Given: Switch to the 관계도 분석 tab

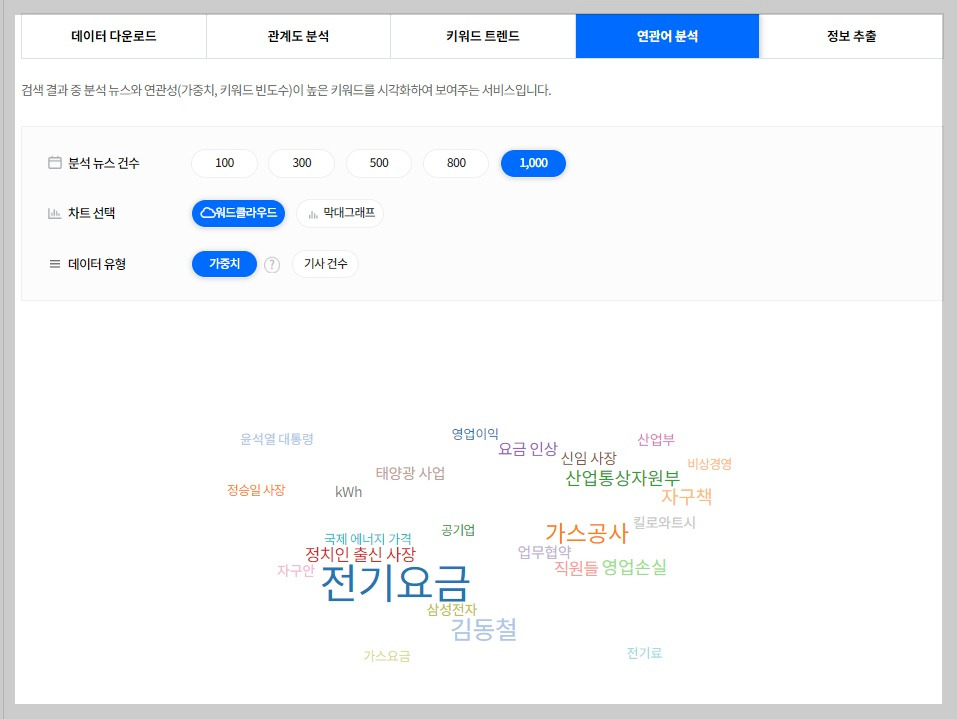Looking at the screenshot, I should 297,34.
